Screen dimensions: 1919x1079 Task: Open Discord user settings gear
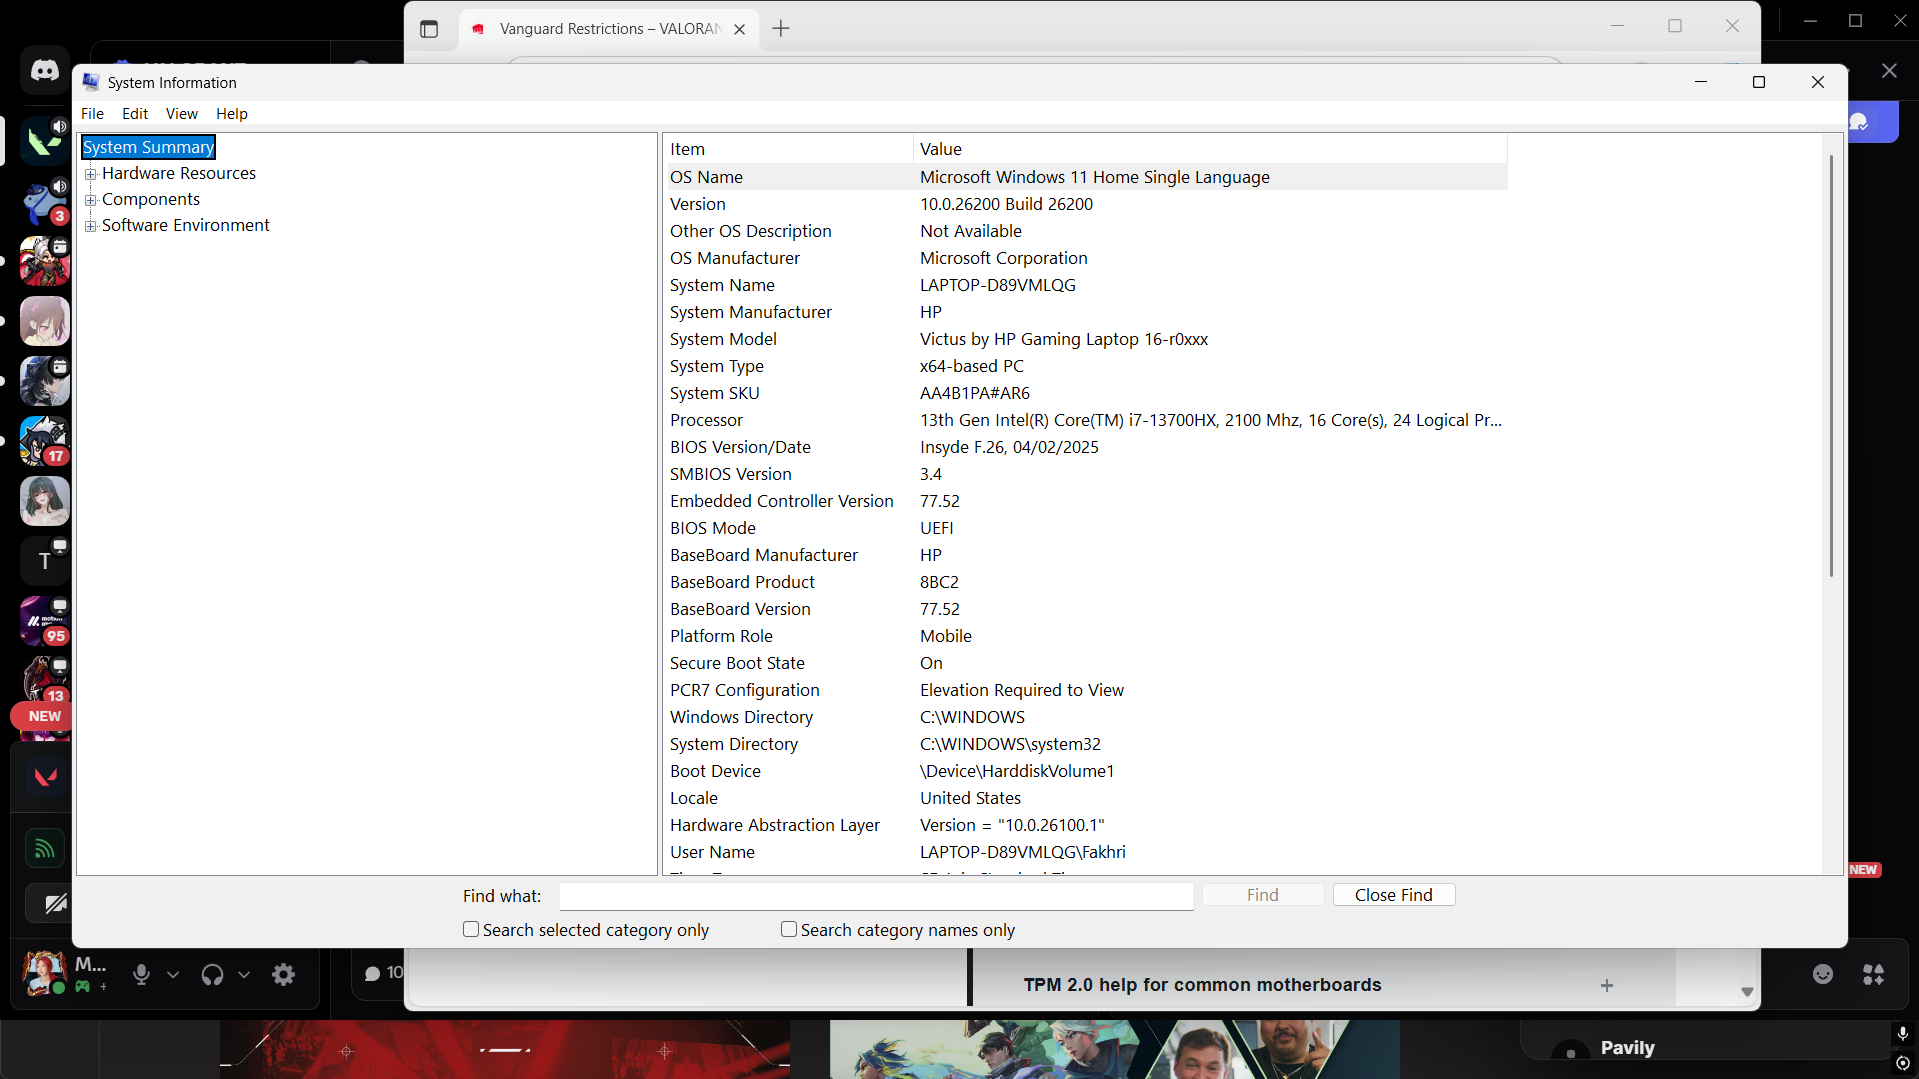[284, 974]
